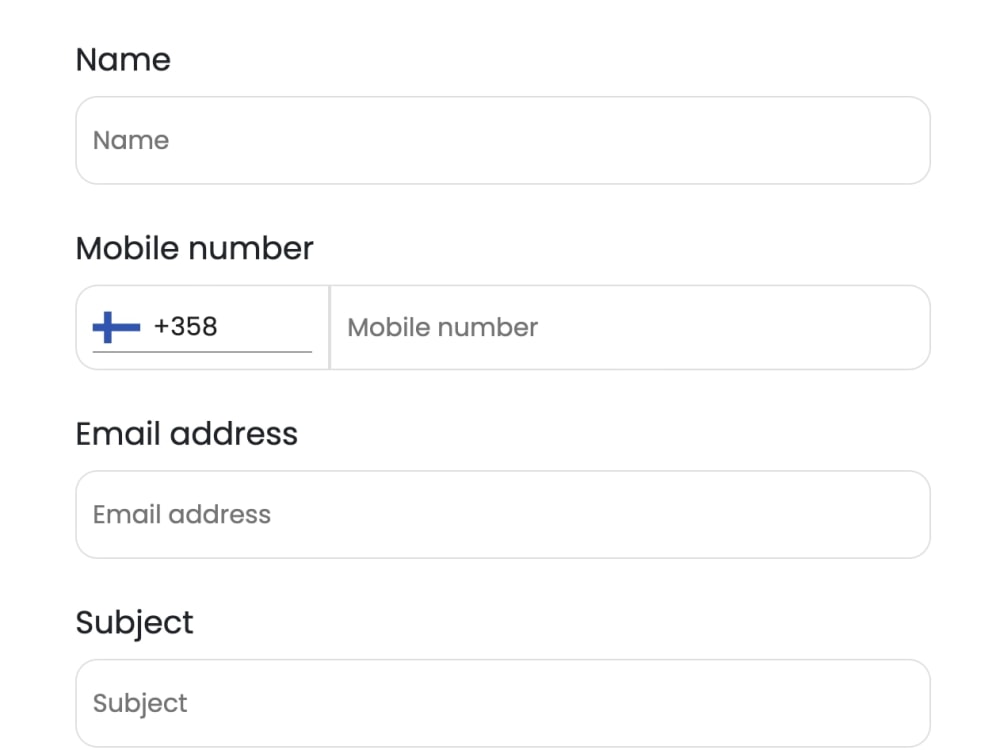Click the underline beneath the country code

pos(202,351)
